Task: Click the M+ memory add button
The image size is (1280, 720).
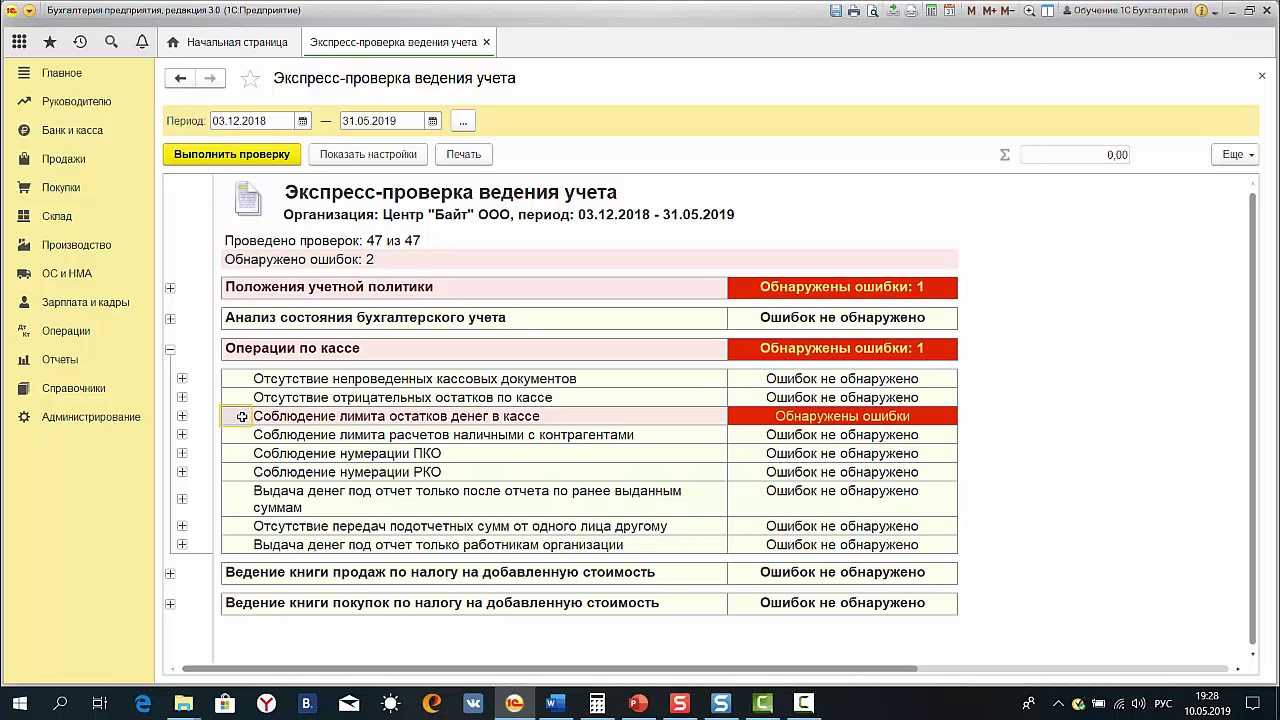Action: 991,11
